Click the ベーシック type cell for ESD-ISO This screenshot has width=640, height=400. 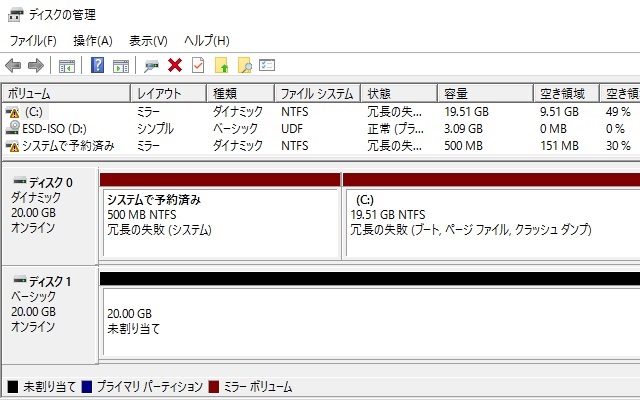[236, 129]
